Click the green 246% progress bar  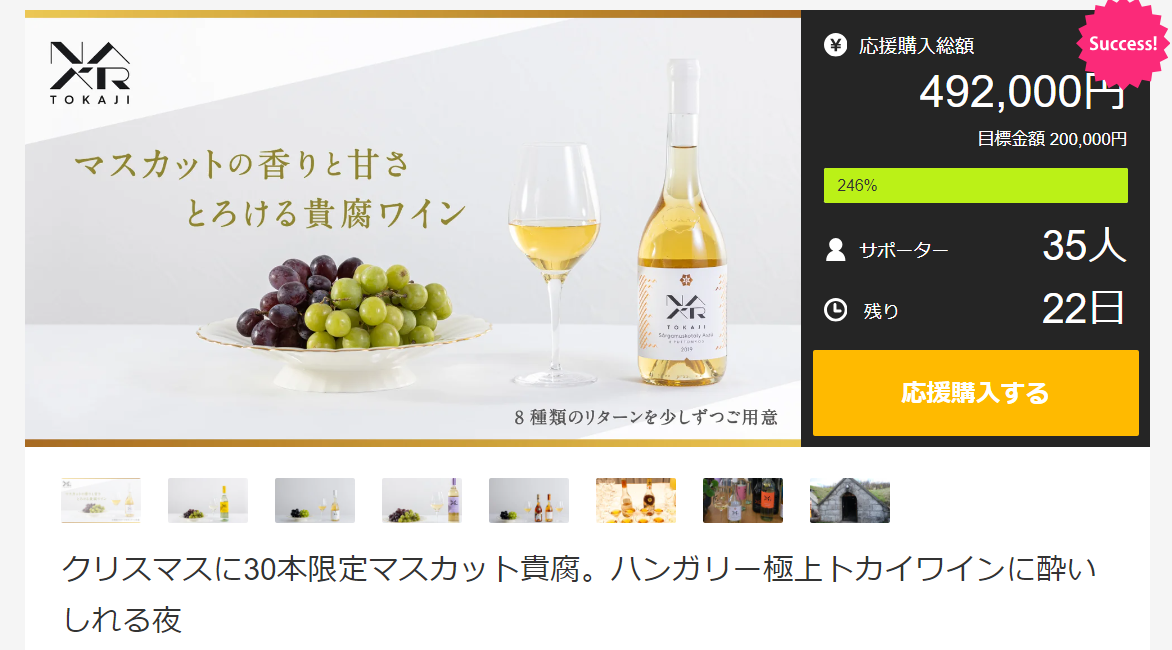[975, 185]
